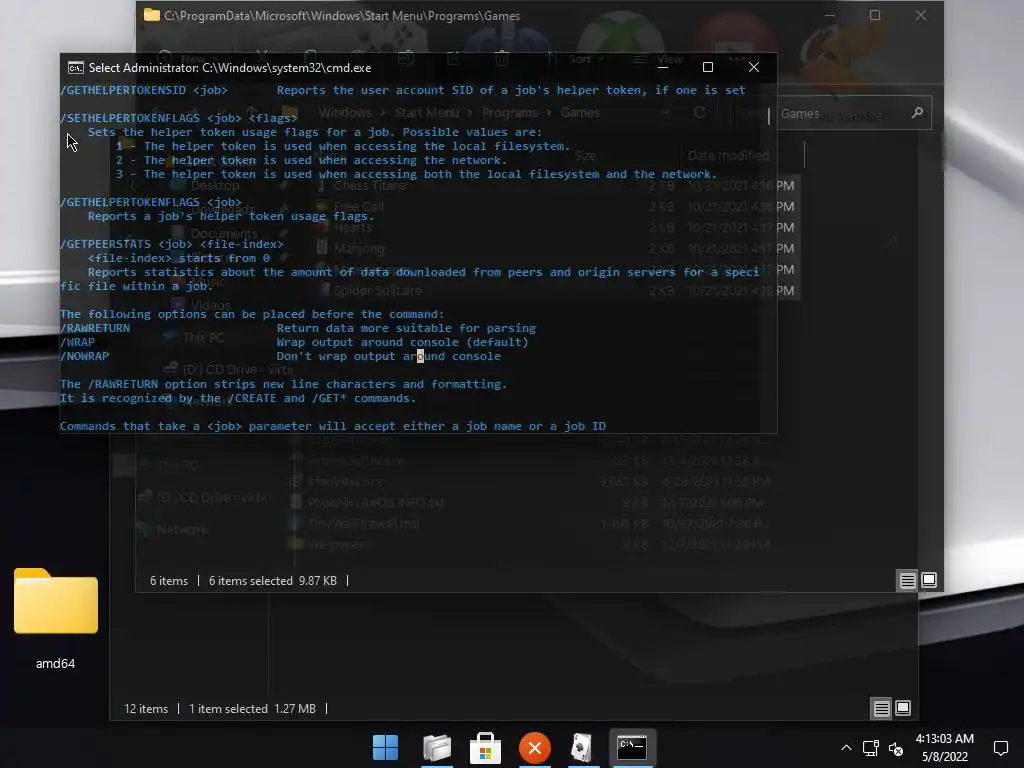Click the /SETHELPERTOKENFLAGS <job> <flags> line
Viewport: 1024px width, 768px height.
pyautogui.click(x=179, y=118)
